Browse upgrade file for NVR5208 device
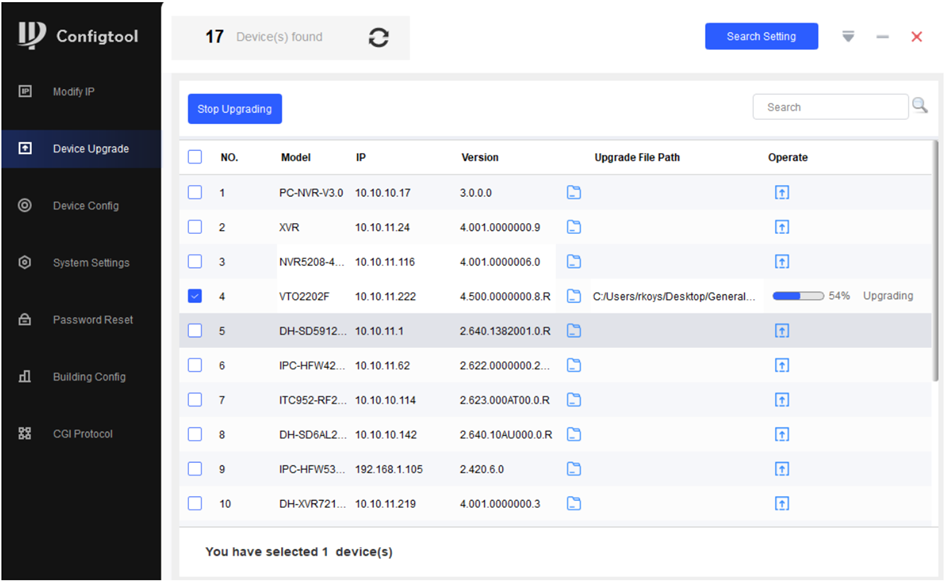Screen dimensions: 945x583 (574, 262)
